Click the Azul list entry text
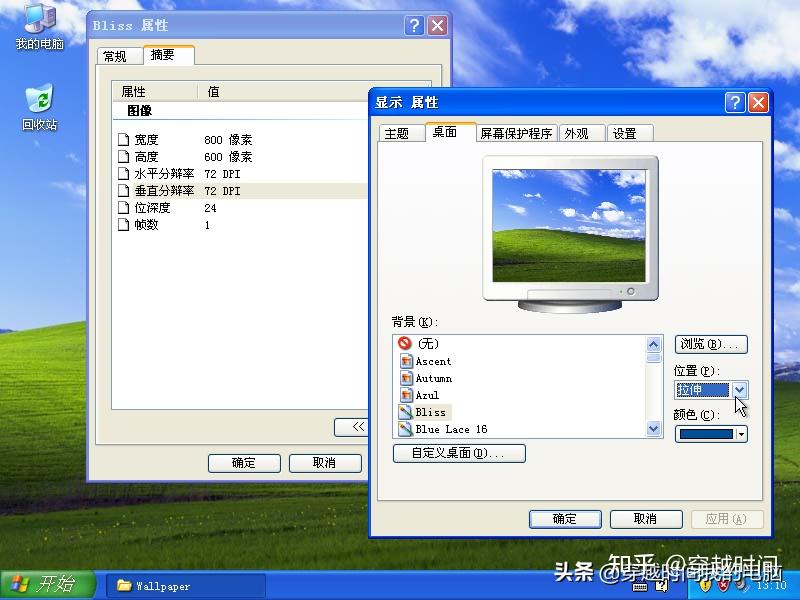 (427, 395)
